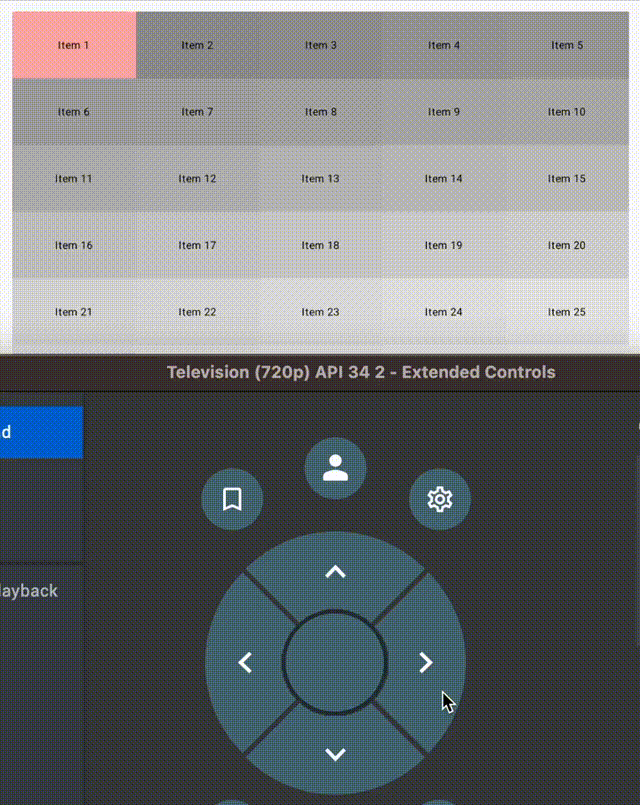Click the settings gear remote button
Viewport: 640px width, 805px height.
(440, 499)
